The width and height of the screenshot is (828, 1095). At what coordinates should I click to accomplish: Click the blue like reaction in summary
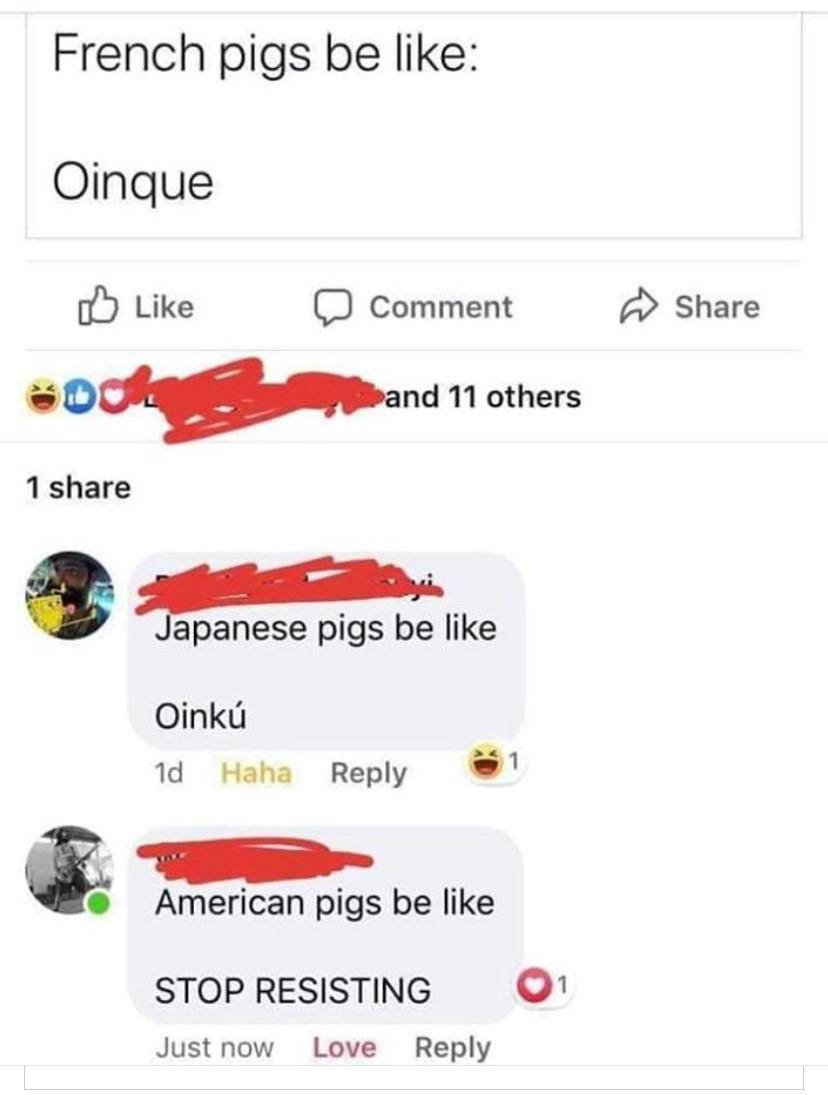pyautogui.click(x=79, y=396)
